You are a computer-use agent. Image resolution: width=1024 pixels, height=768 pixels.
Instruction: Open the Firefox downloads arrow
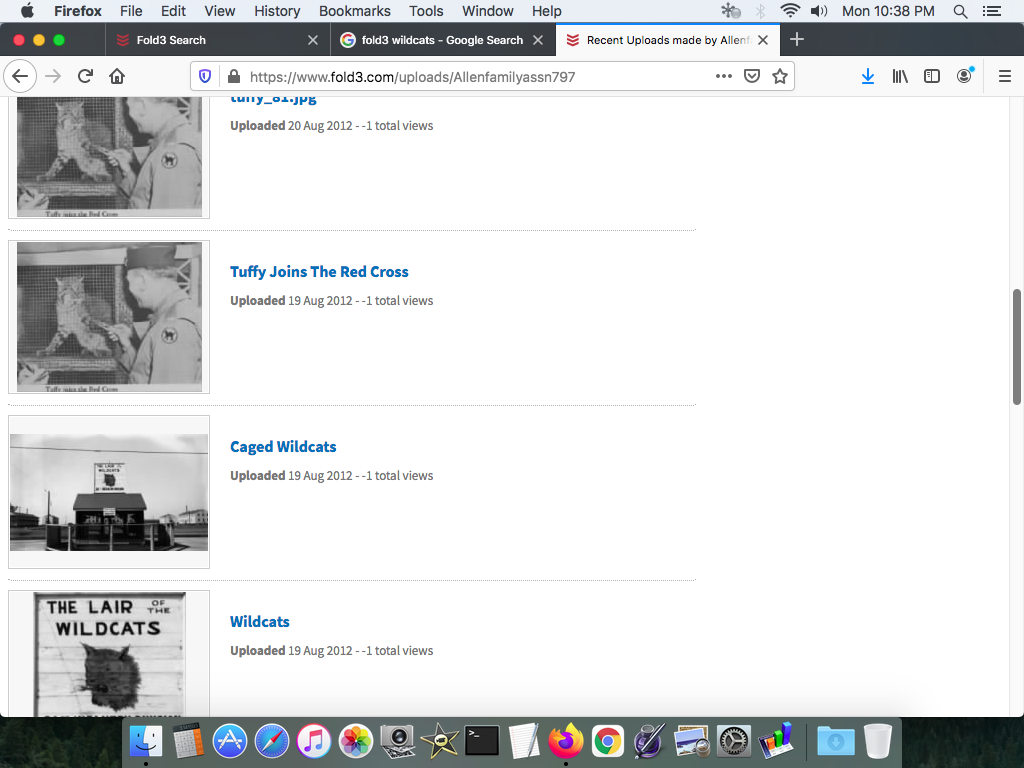(x=868, y=76)
